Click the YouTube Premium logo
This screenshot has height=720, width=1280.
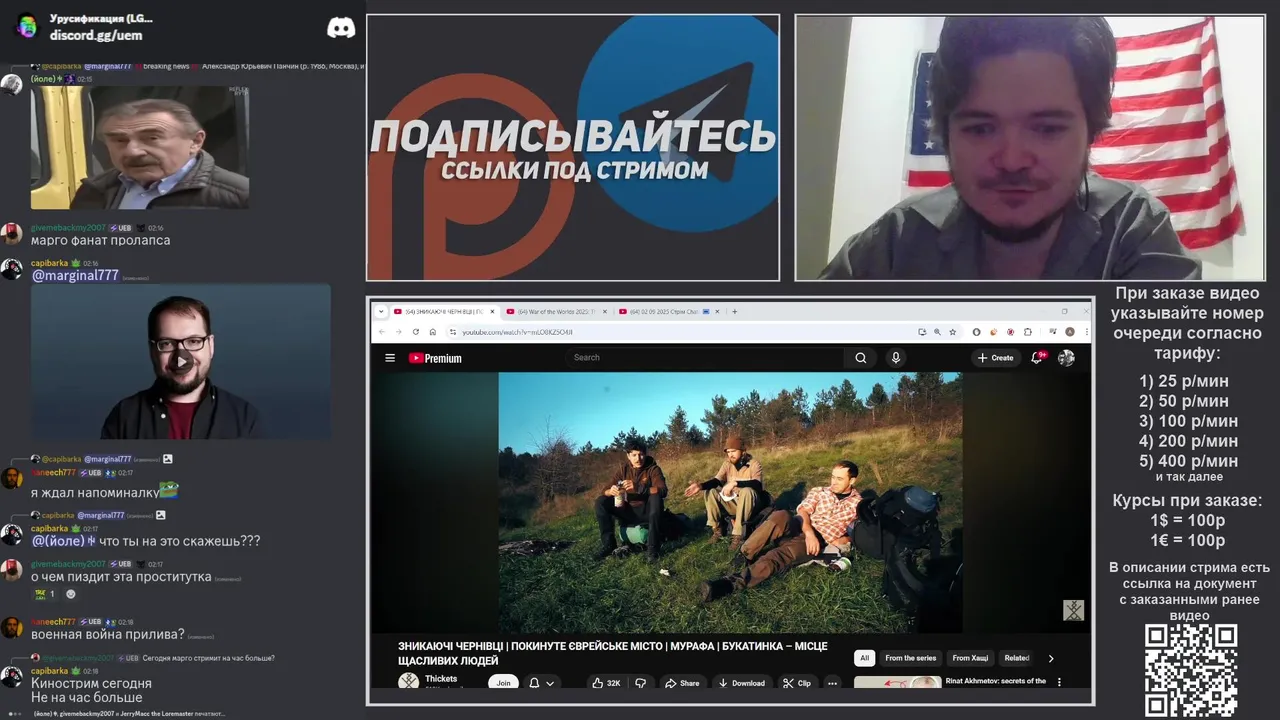(x=435, y=358)
